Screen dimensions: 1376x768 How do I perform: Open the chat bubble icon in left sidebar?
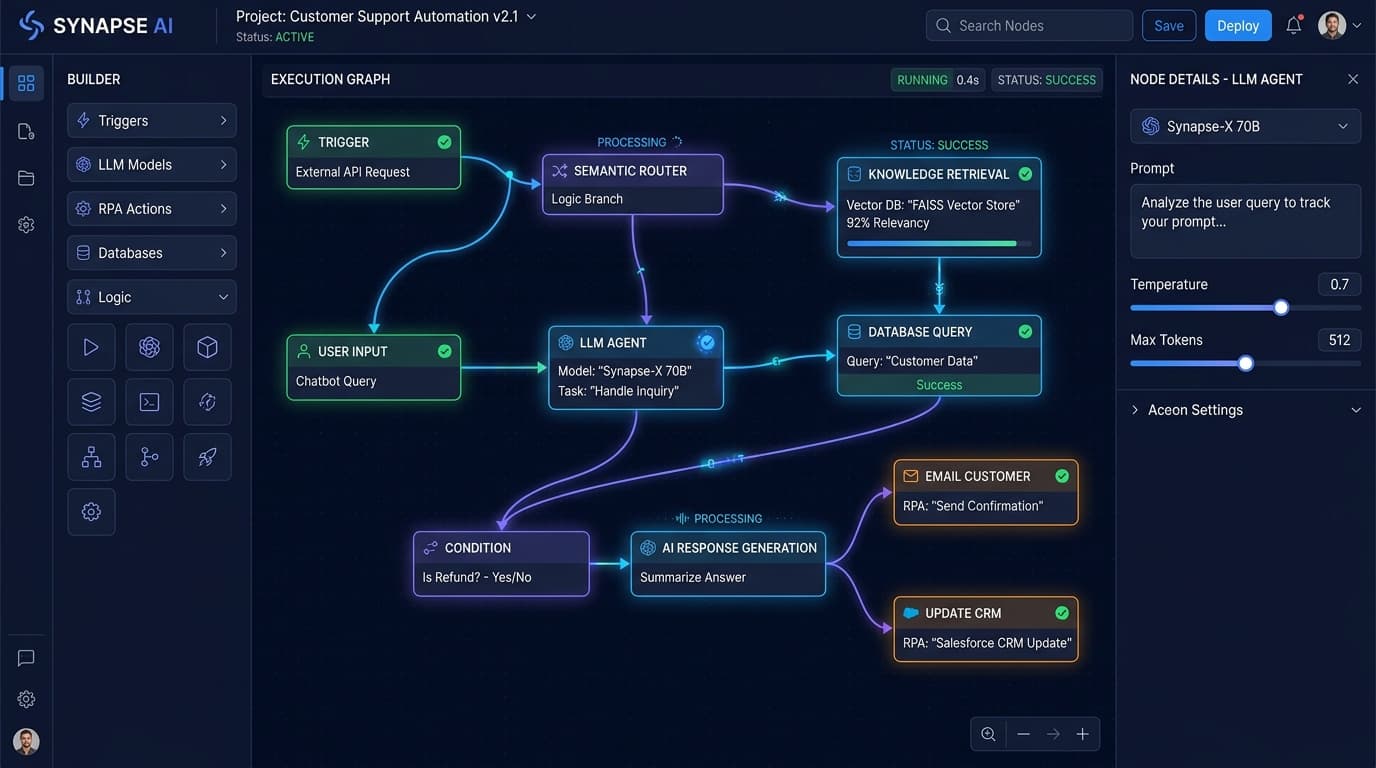pos(26,657)
